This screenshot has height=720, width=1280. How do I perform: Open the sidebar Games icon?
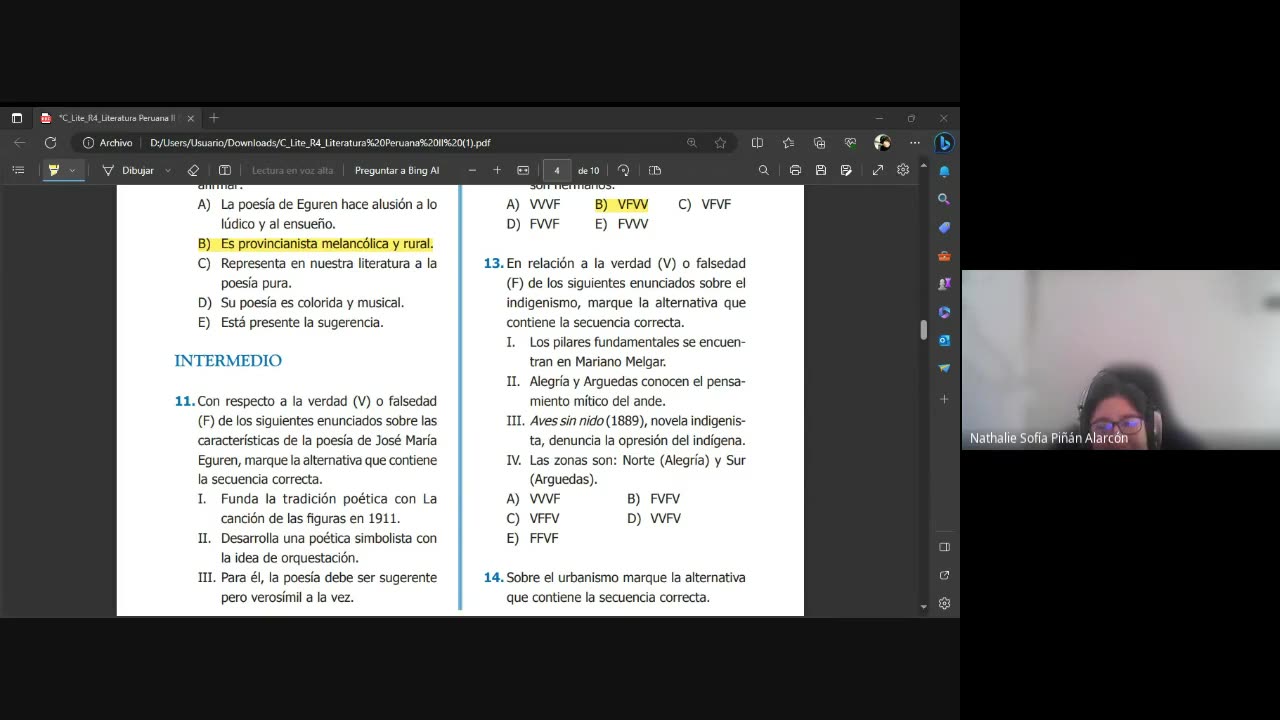tap(944, 284)
